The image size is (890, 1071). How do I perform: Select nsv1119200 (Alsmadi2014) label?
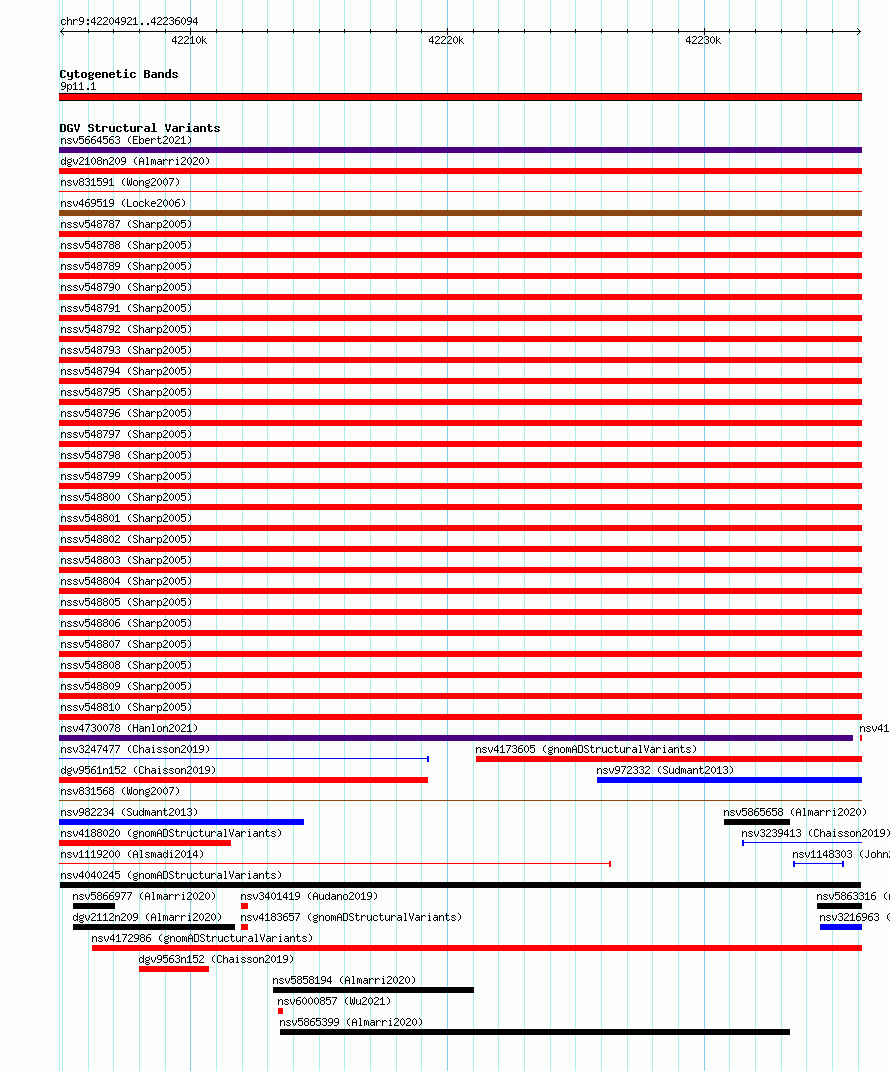coord(132,854)
